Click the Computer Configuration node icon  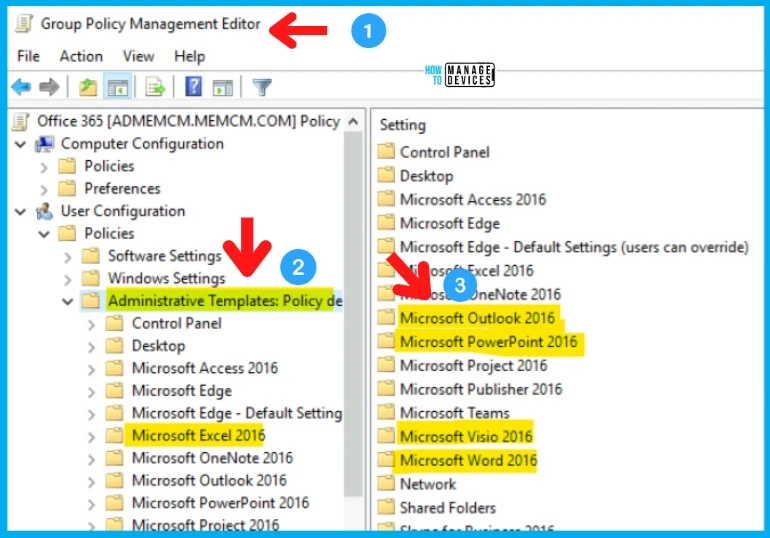pyautogui.click(x=44, y=144)
